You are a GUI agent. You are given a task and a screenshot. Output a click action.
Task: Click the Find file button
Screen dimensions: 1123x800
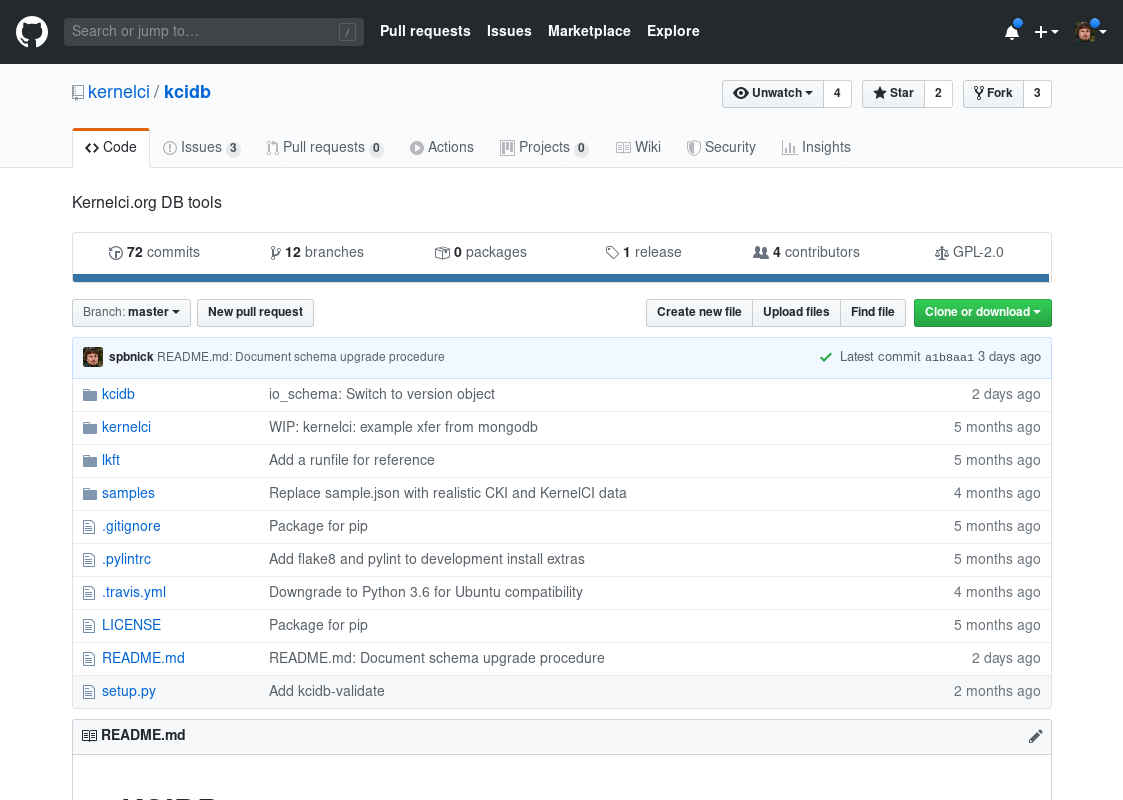coord(873,312)
